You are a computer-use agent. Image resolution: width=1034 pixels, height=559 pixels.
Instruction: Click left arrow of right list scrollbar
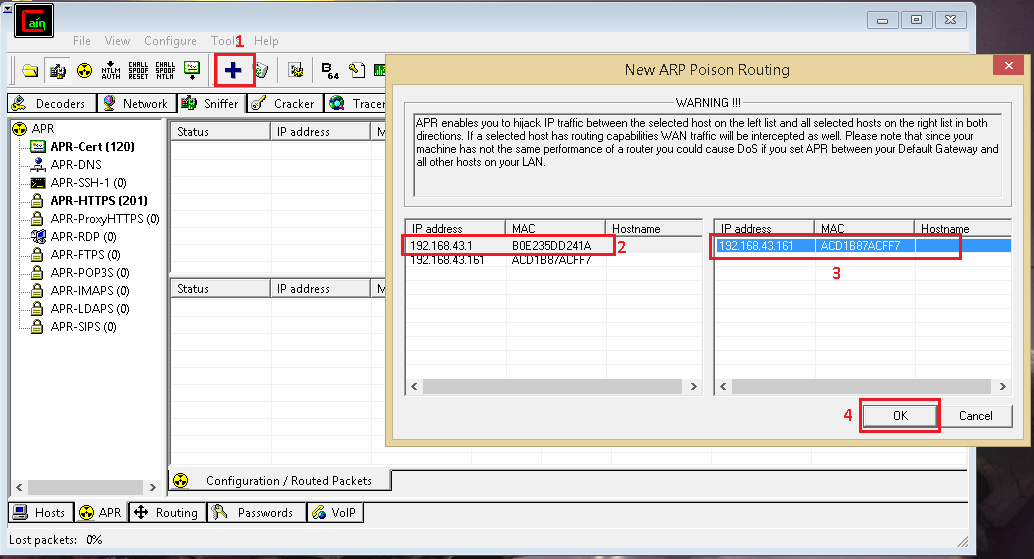click(723, 386)
